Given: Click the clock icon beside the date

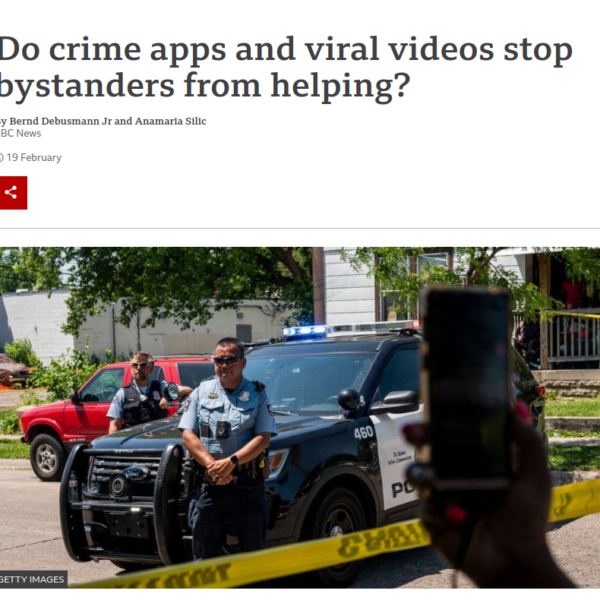Looking at the screenshot, I should click(x=1, y=158).
